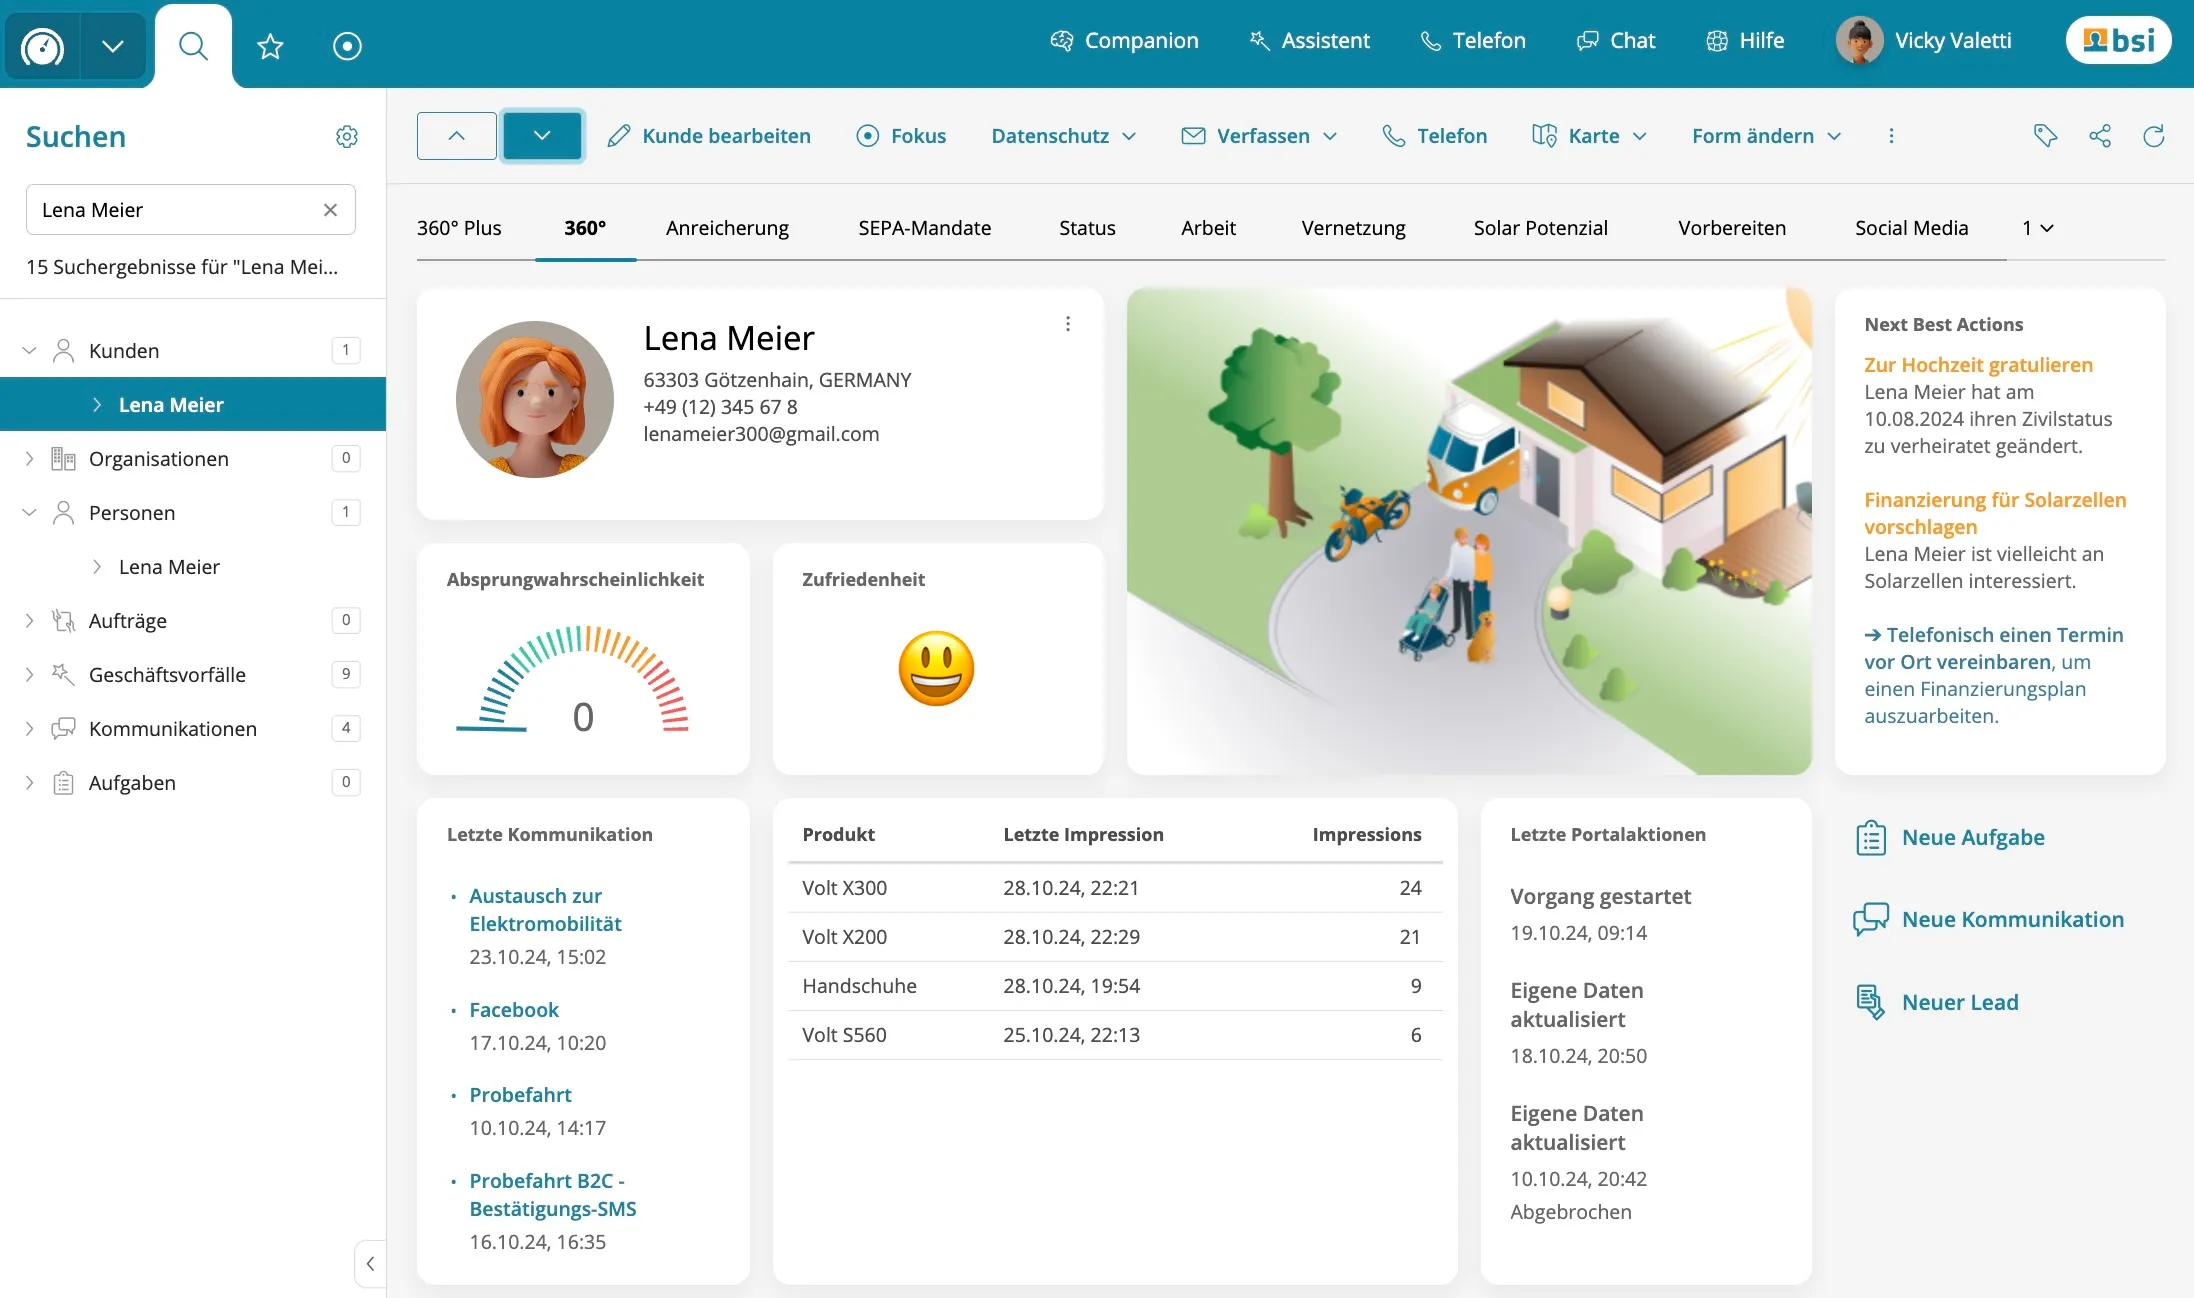Click the favorites star icon
Screen dimensions: 2194x1298
point(270,46)
